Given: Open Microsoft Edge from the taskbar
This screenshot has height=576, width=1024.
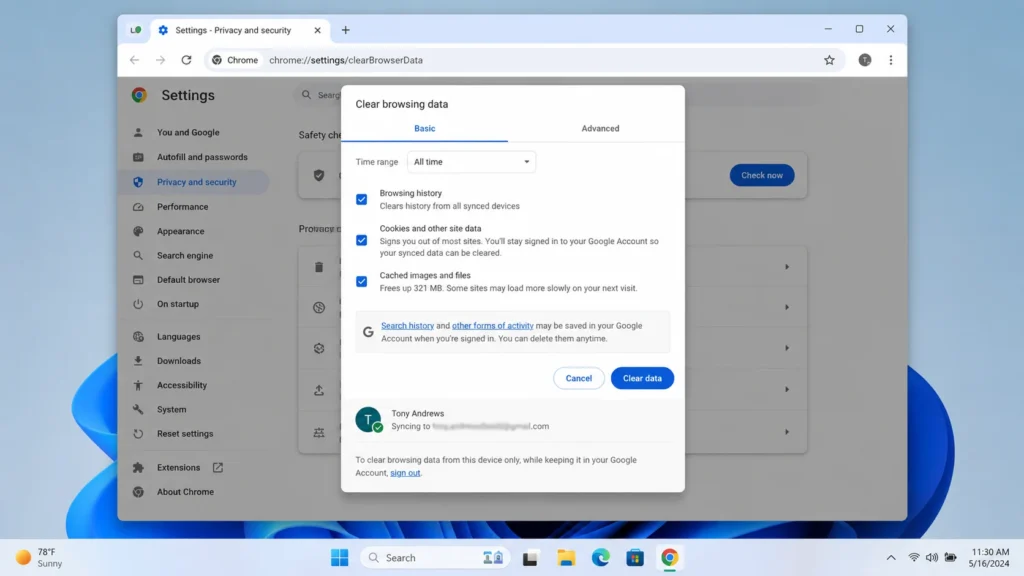Looking at the screenshot, I should pos(601,558).
